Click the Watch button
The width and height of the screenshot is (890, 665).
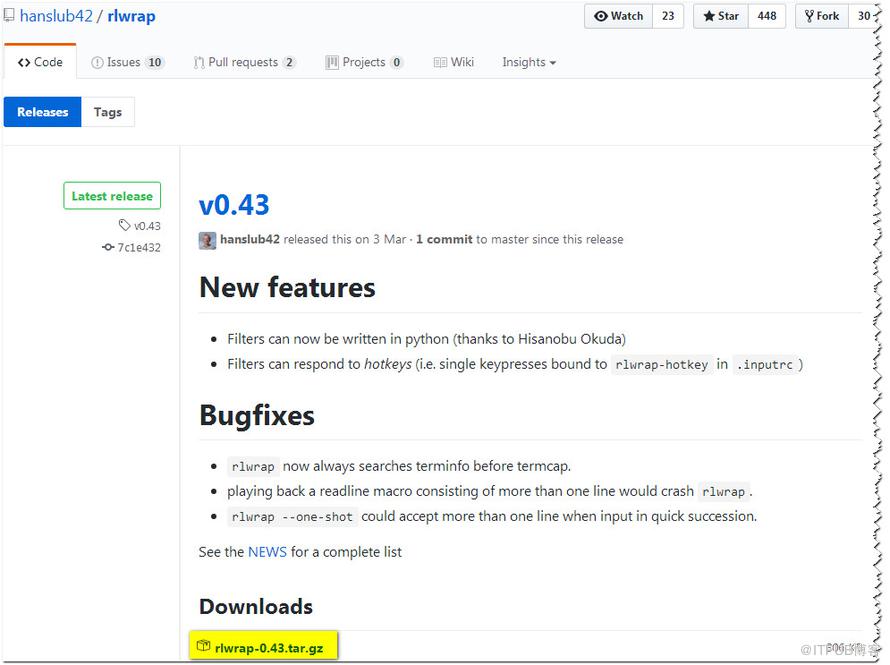click(x=619, y=16)
